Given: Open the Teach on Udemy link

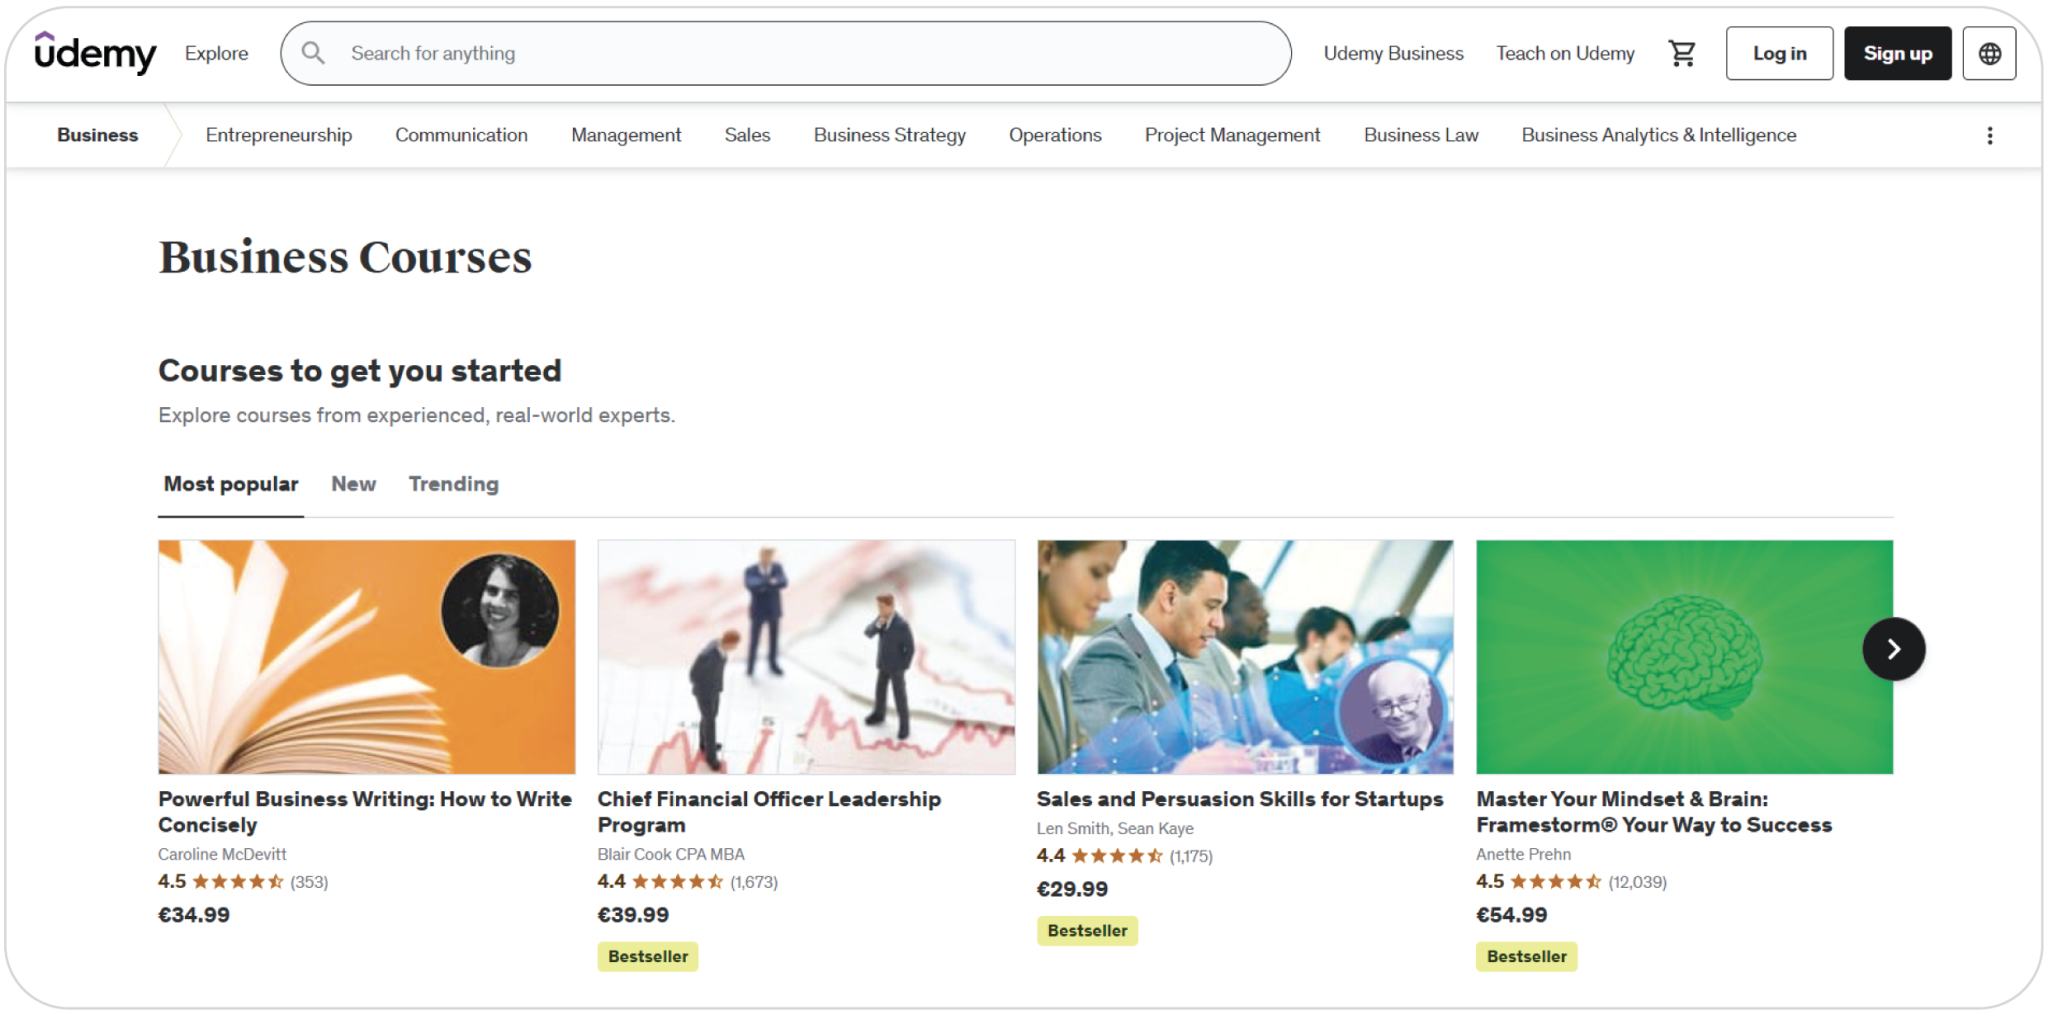Looking at the screenshot, I should coord(1564,53).
